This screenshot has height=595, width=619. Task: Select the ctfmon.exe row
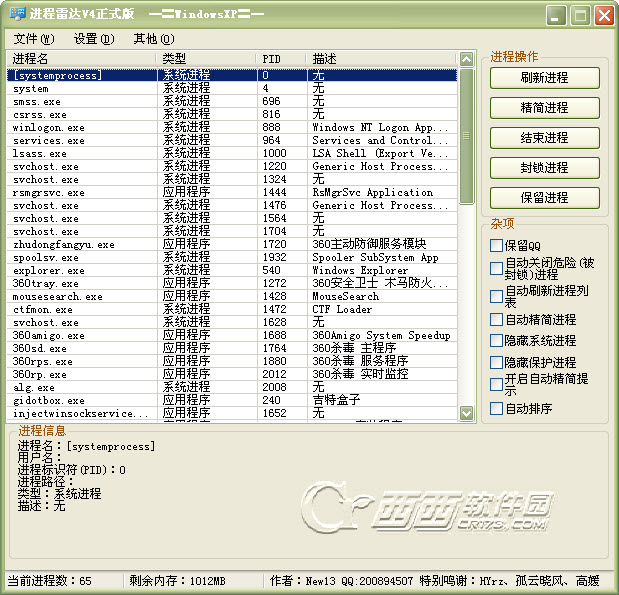(232, 309)
